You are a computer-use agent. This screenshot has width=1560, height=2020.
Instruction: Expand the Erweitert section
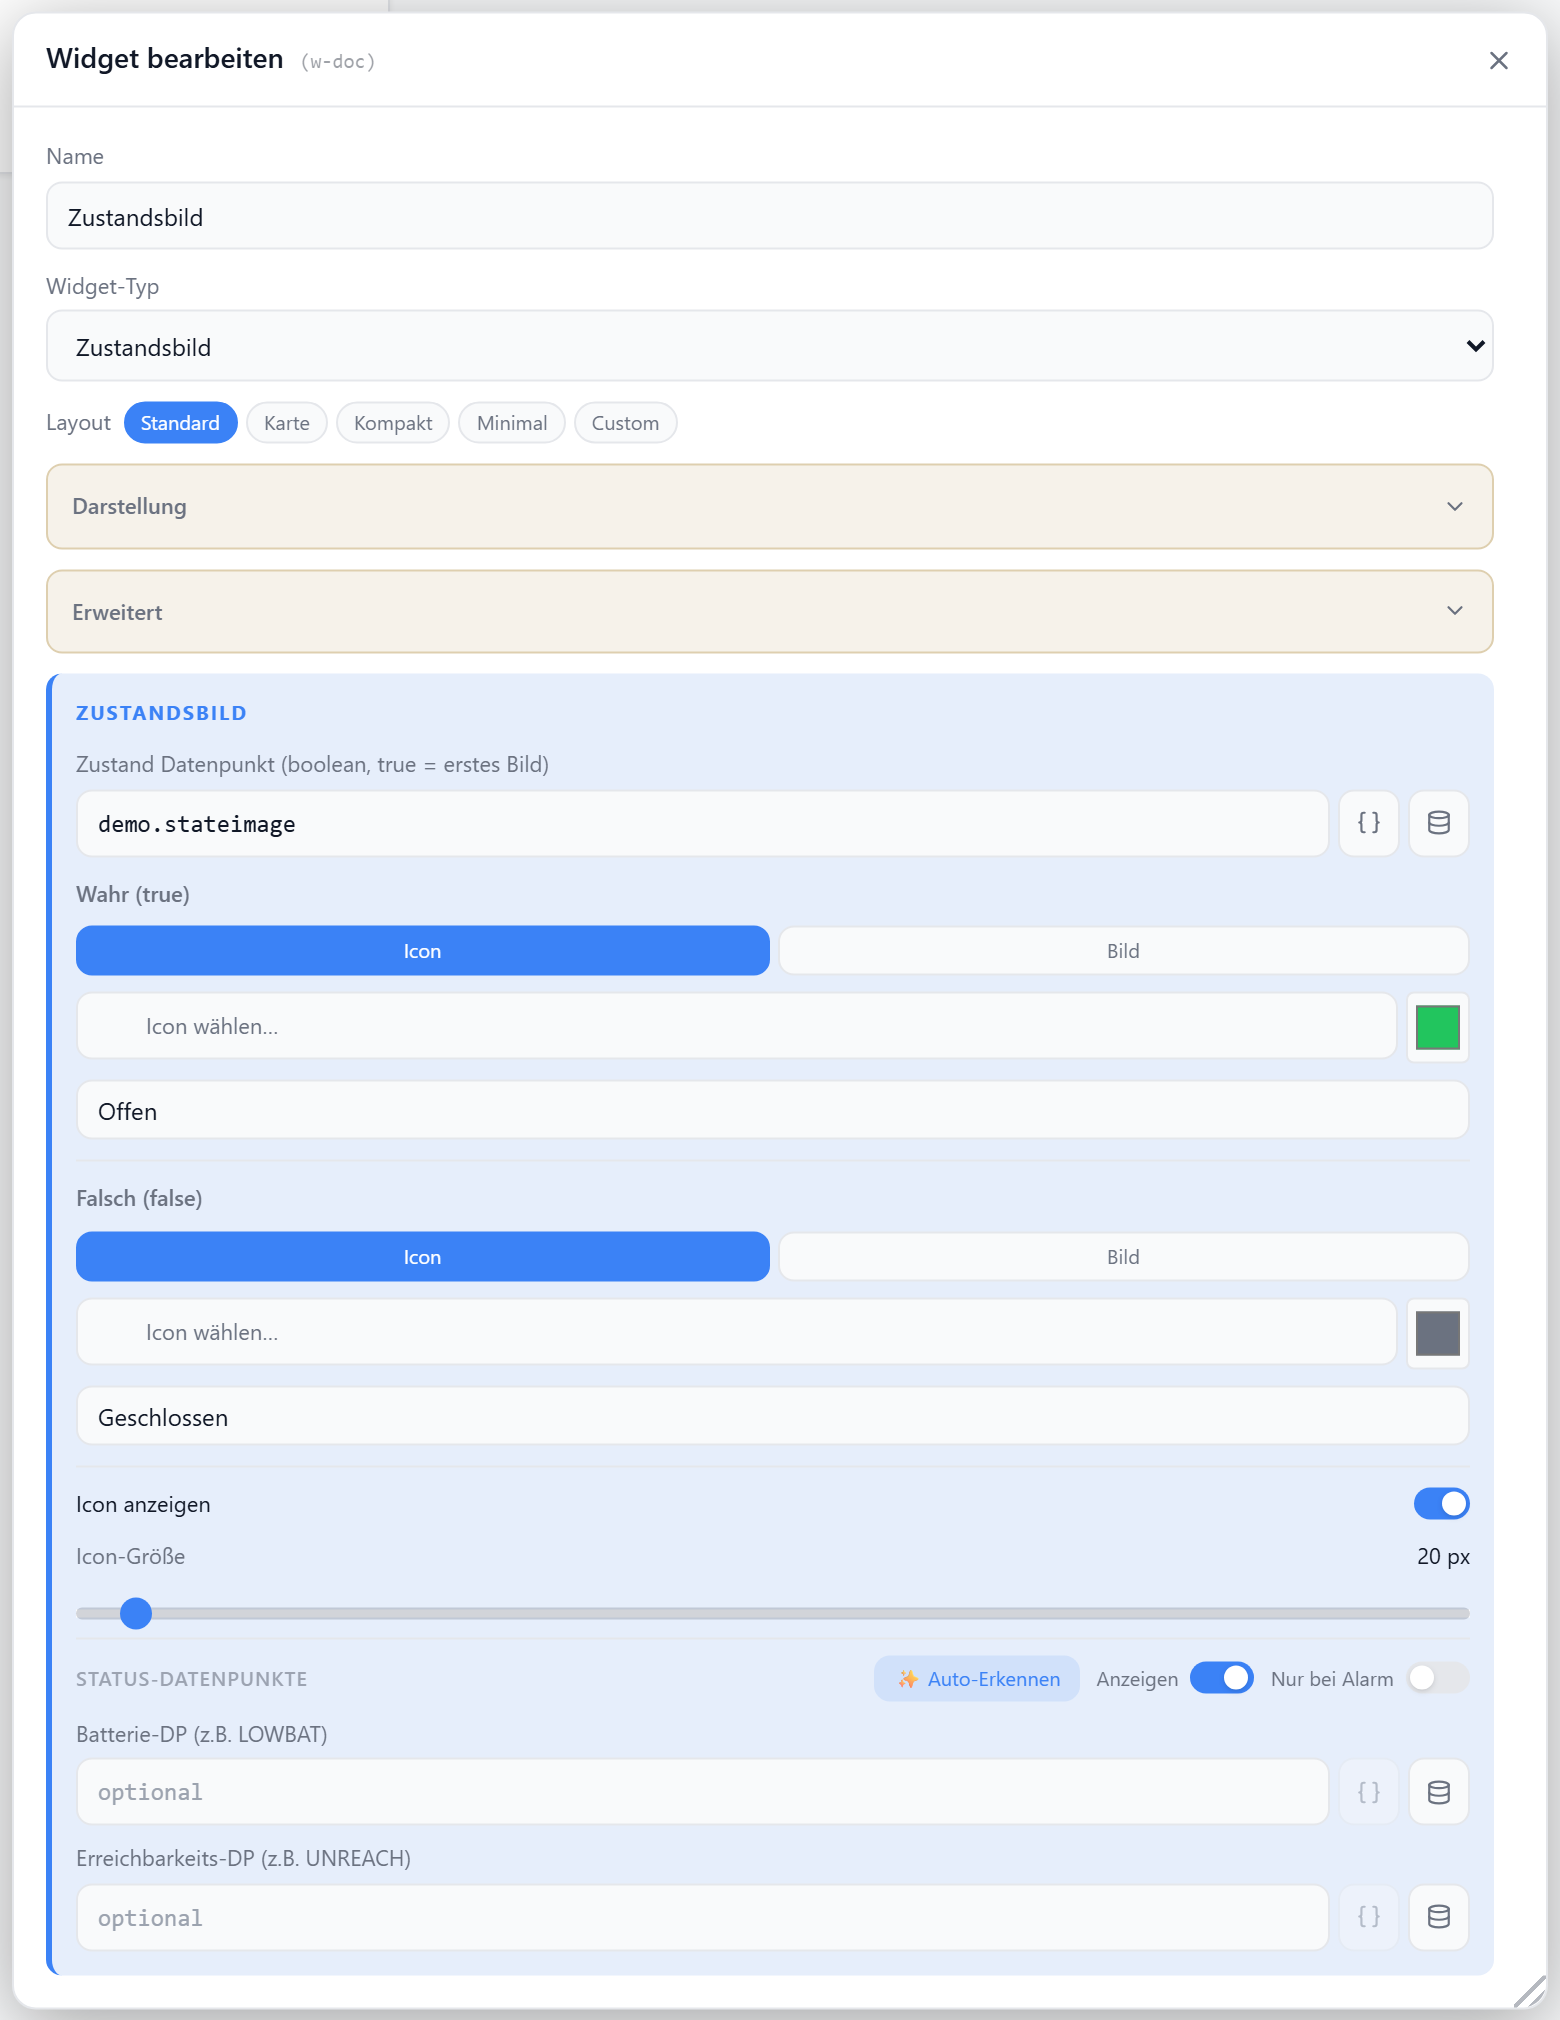pos(769,612)
